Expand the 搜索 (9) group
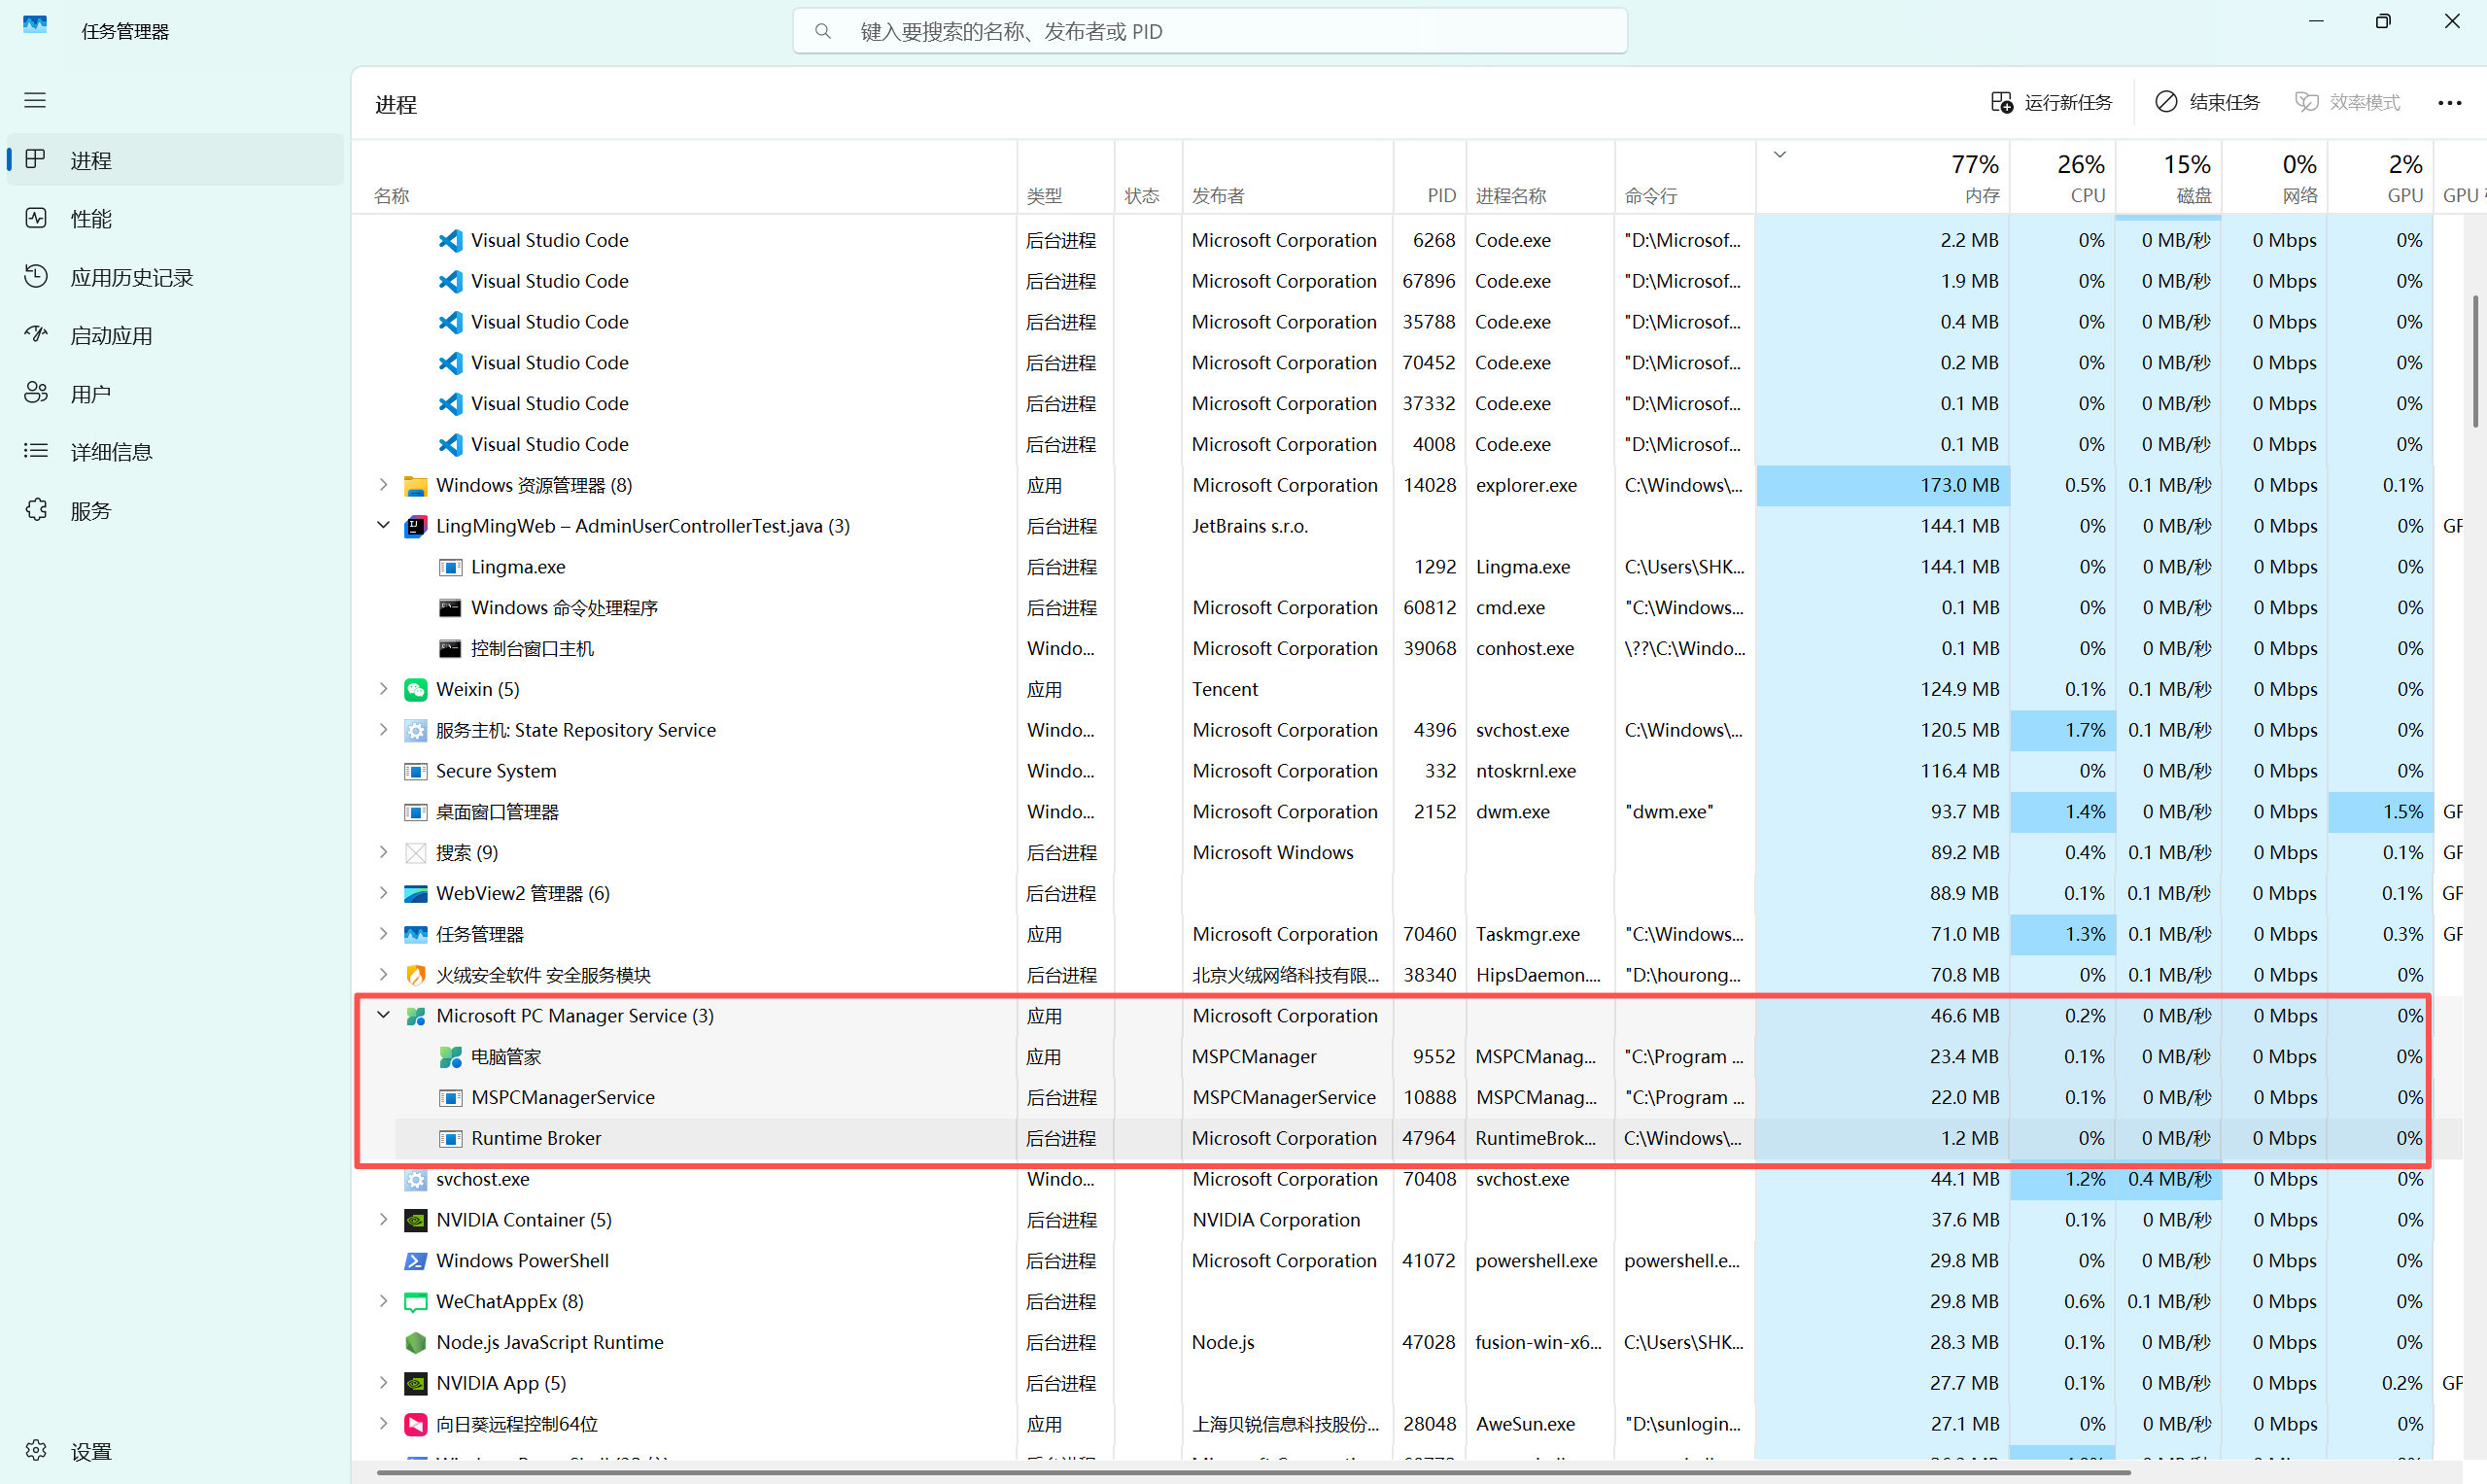The width and height of the screenshot is (2487, 1484). [383, 853]
